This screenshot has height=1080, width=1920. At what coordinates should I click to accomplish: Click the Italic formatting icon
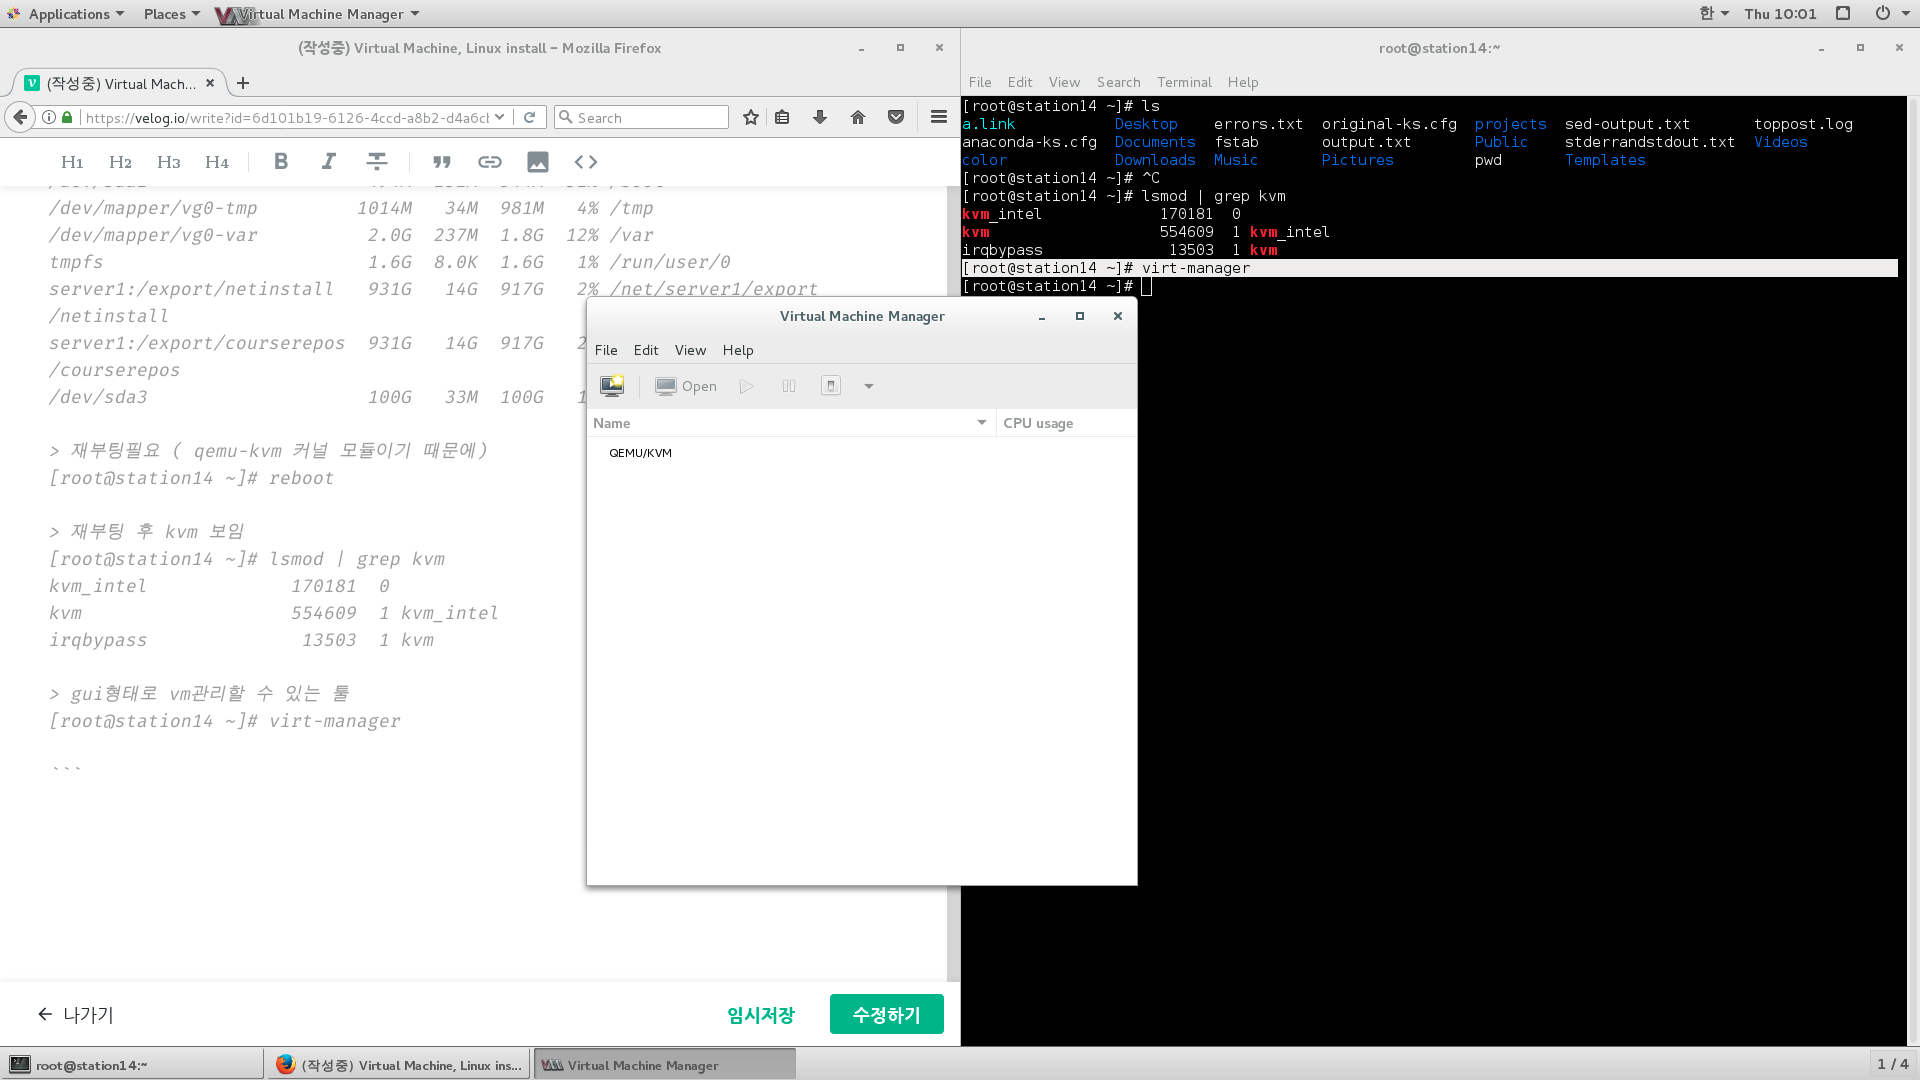[328, 162]
